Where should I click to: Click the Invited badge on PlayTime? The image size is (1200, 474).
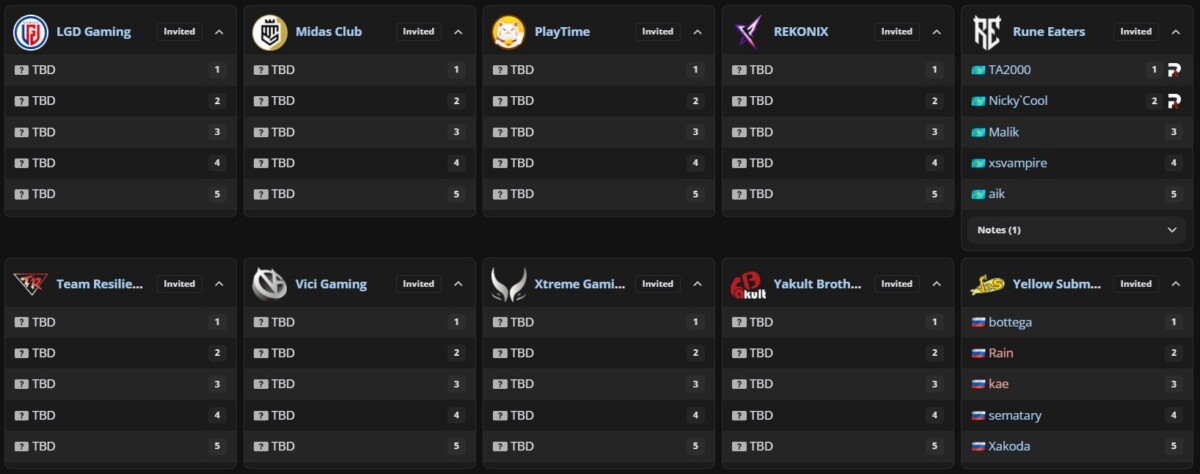[x=658, y=32]
